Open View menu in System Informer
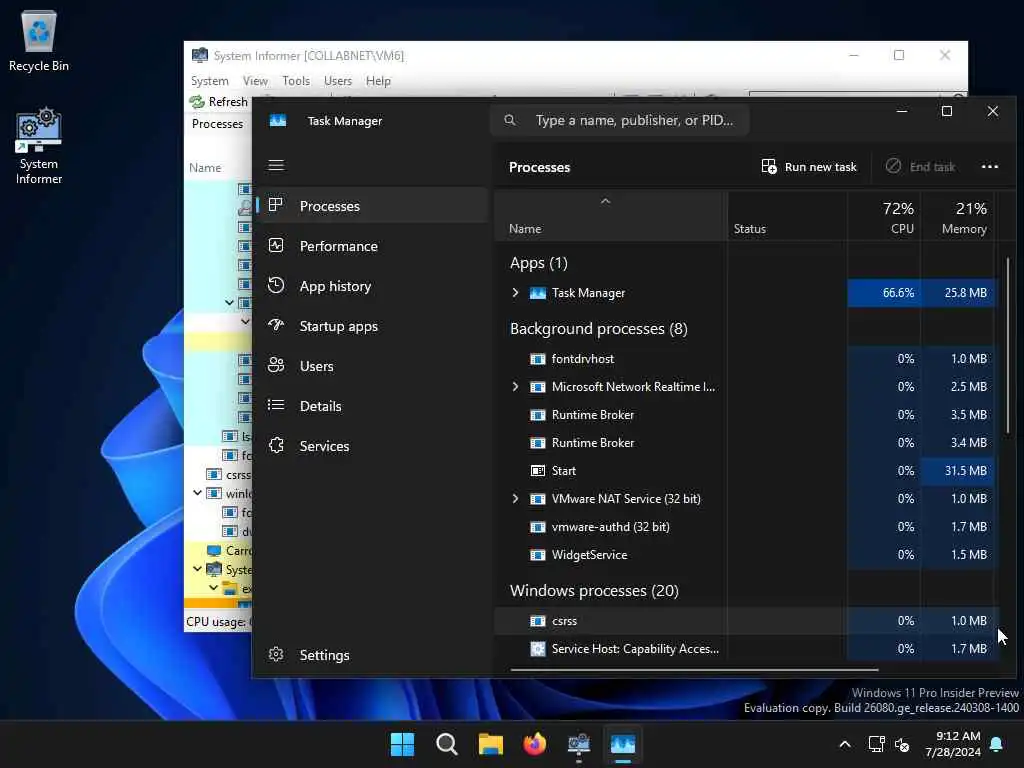1024x768 pixels. [255, 81]
